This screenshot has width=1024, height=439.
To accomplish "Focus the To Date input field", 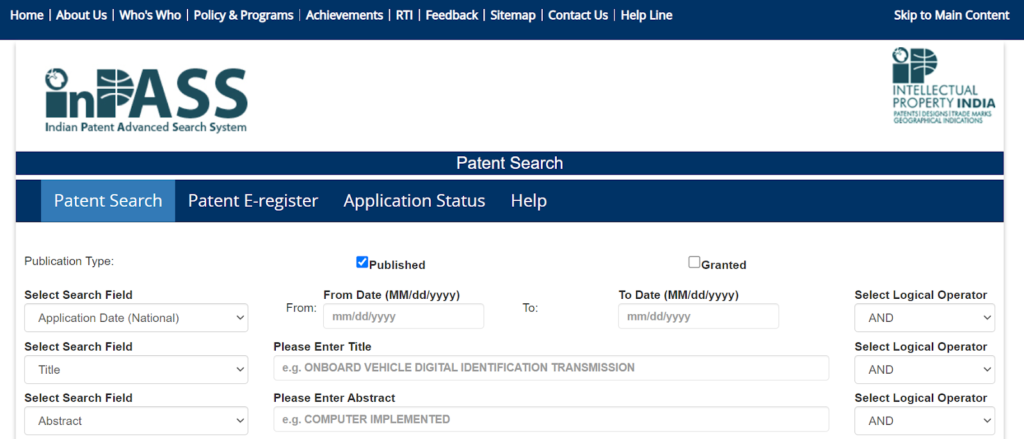I will pyautogui.click(x=698, y=317).
